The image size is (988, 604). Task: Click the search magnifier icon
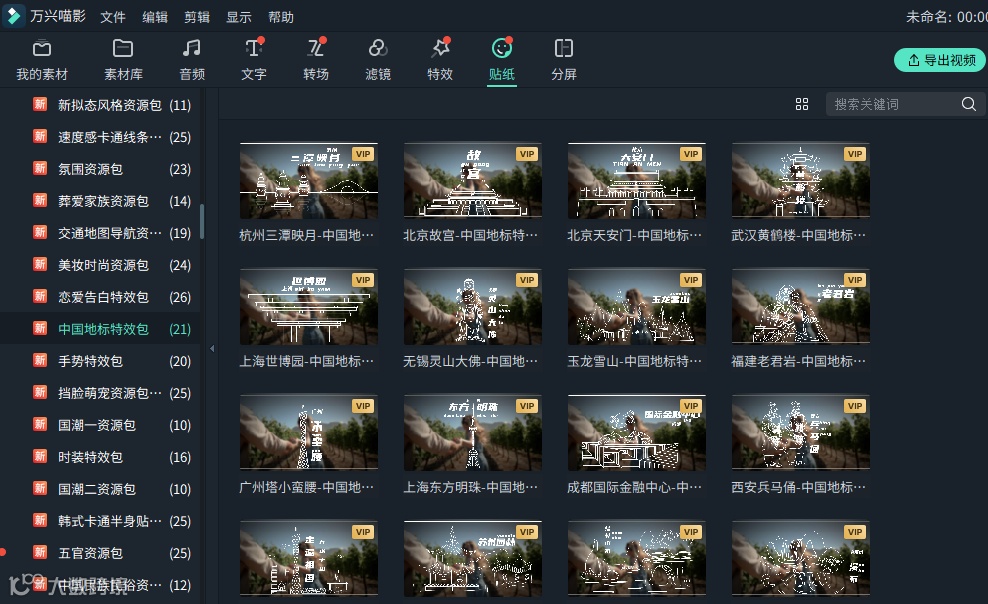[968, 103]
